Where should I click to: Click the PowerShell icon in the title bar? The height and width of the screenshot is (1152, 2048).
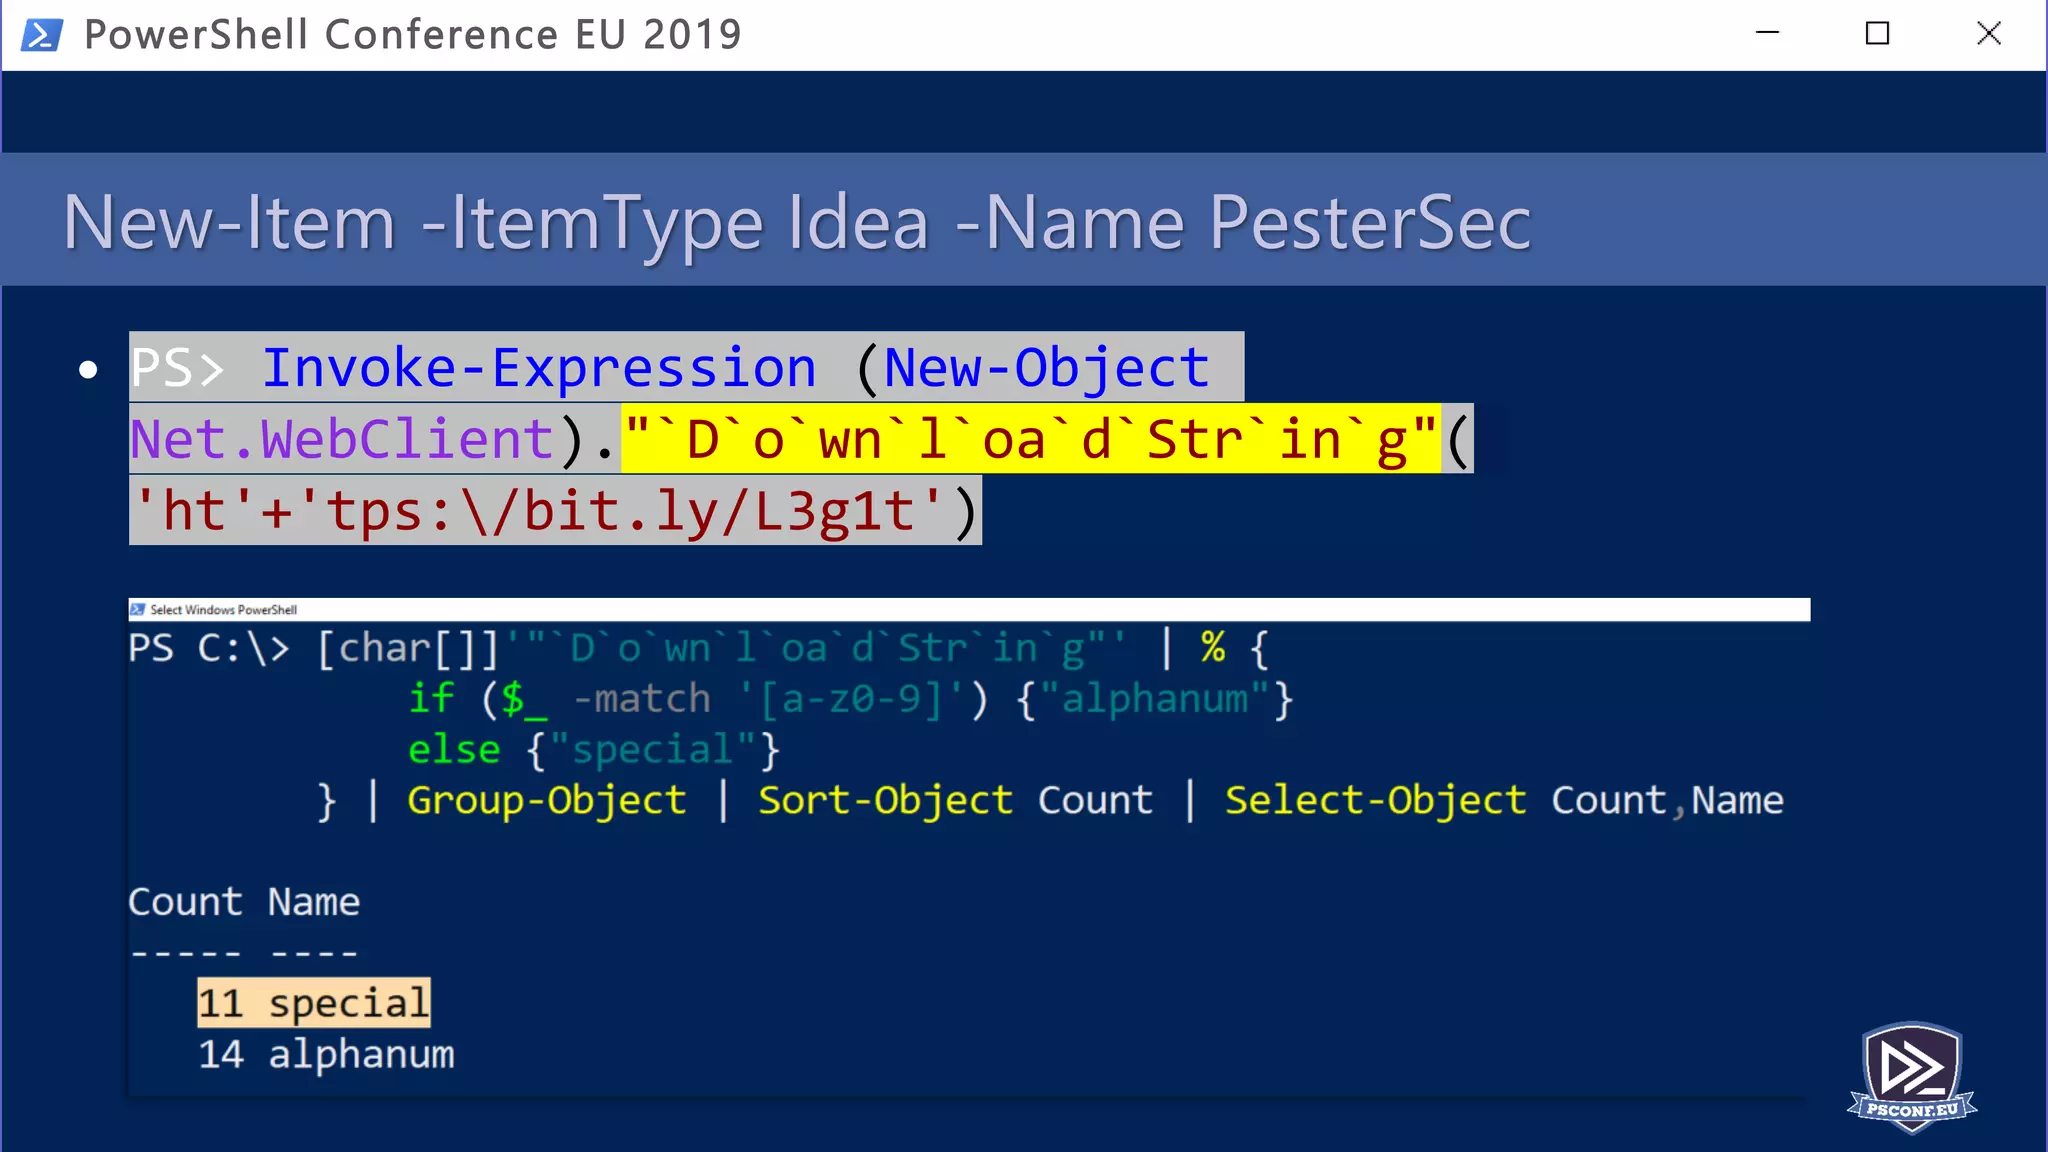pos(42,35)
